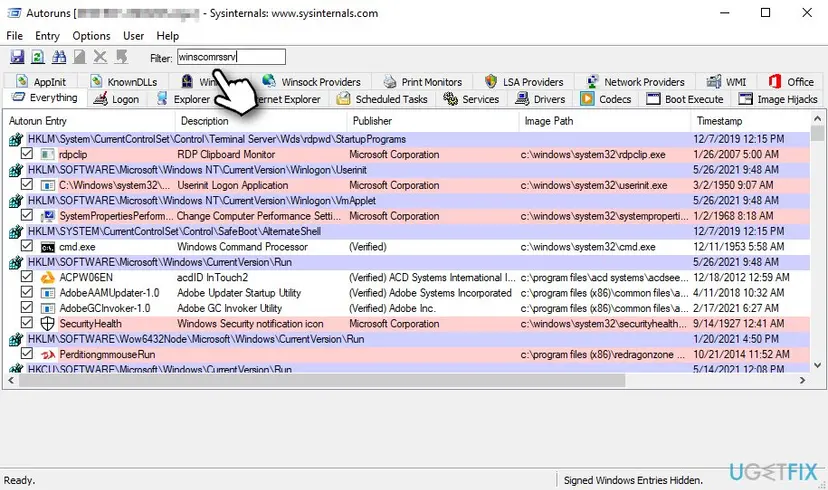The height and width of the screenshot is (490, 828).
Task: Sort by the Image Path column header
Action: click(x=605, y=121)
